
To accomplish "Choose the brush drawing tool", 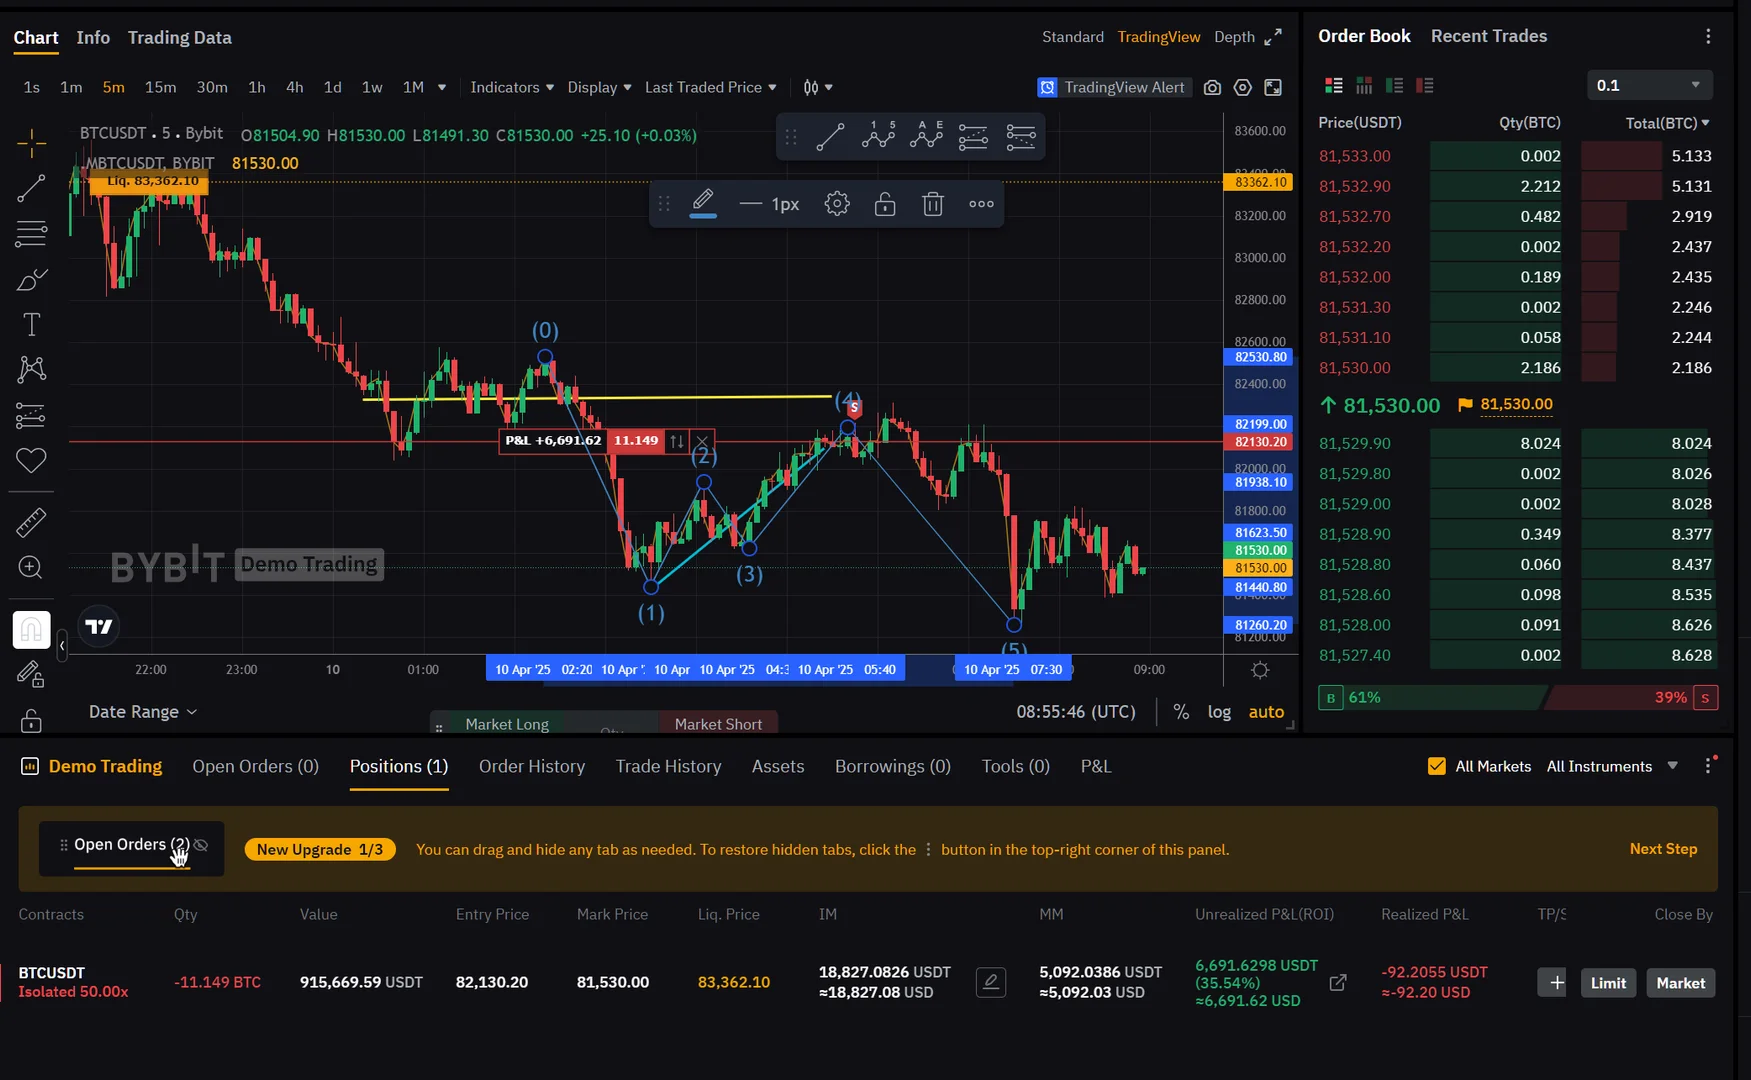I will pos(31,279).
